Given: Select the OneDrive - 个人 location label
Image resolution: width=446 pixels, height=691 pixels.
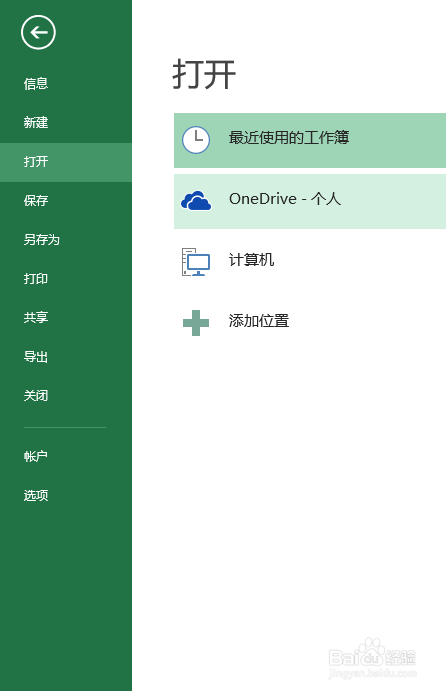Looking at the screenshot, I should click(285, 199).
